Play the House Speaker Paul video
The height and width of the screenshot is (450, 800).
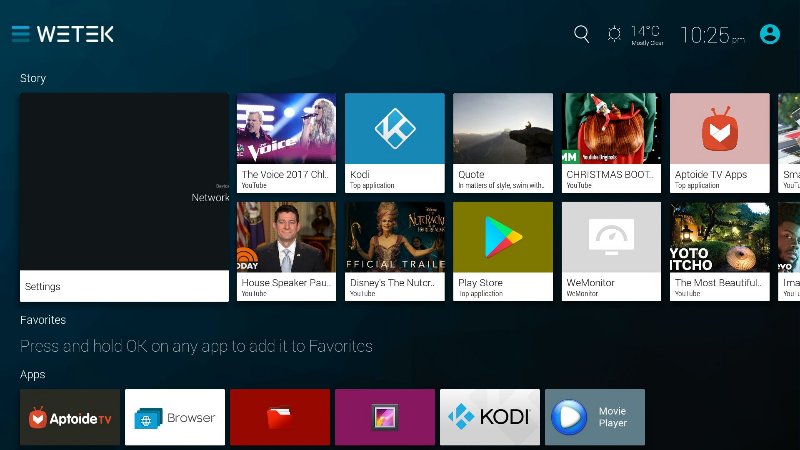286,251
